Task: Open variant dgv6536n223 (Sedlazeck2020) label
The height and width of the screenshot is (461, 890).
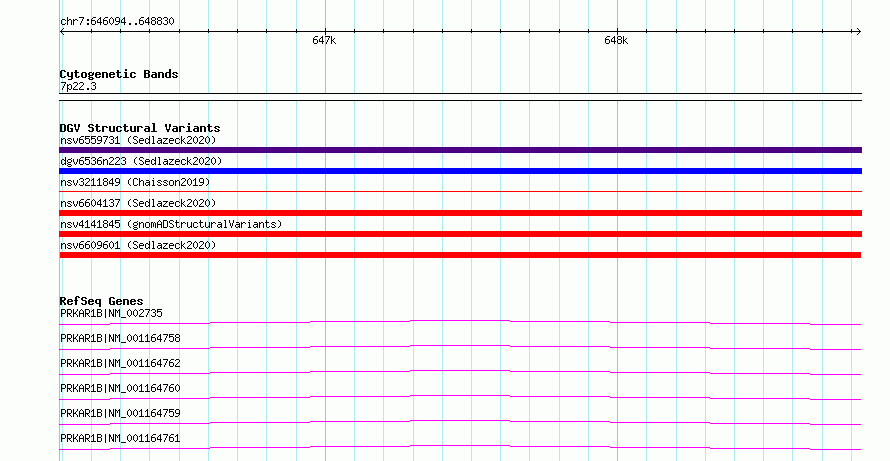Action: click(141, 161)
